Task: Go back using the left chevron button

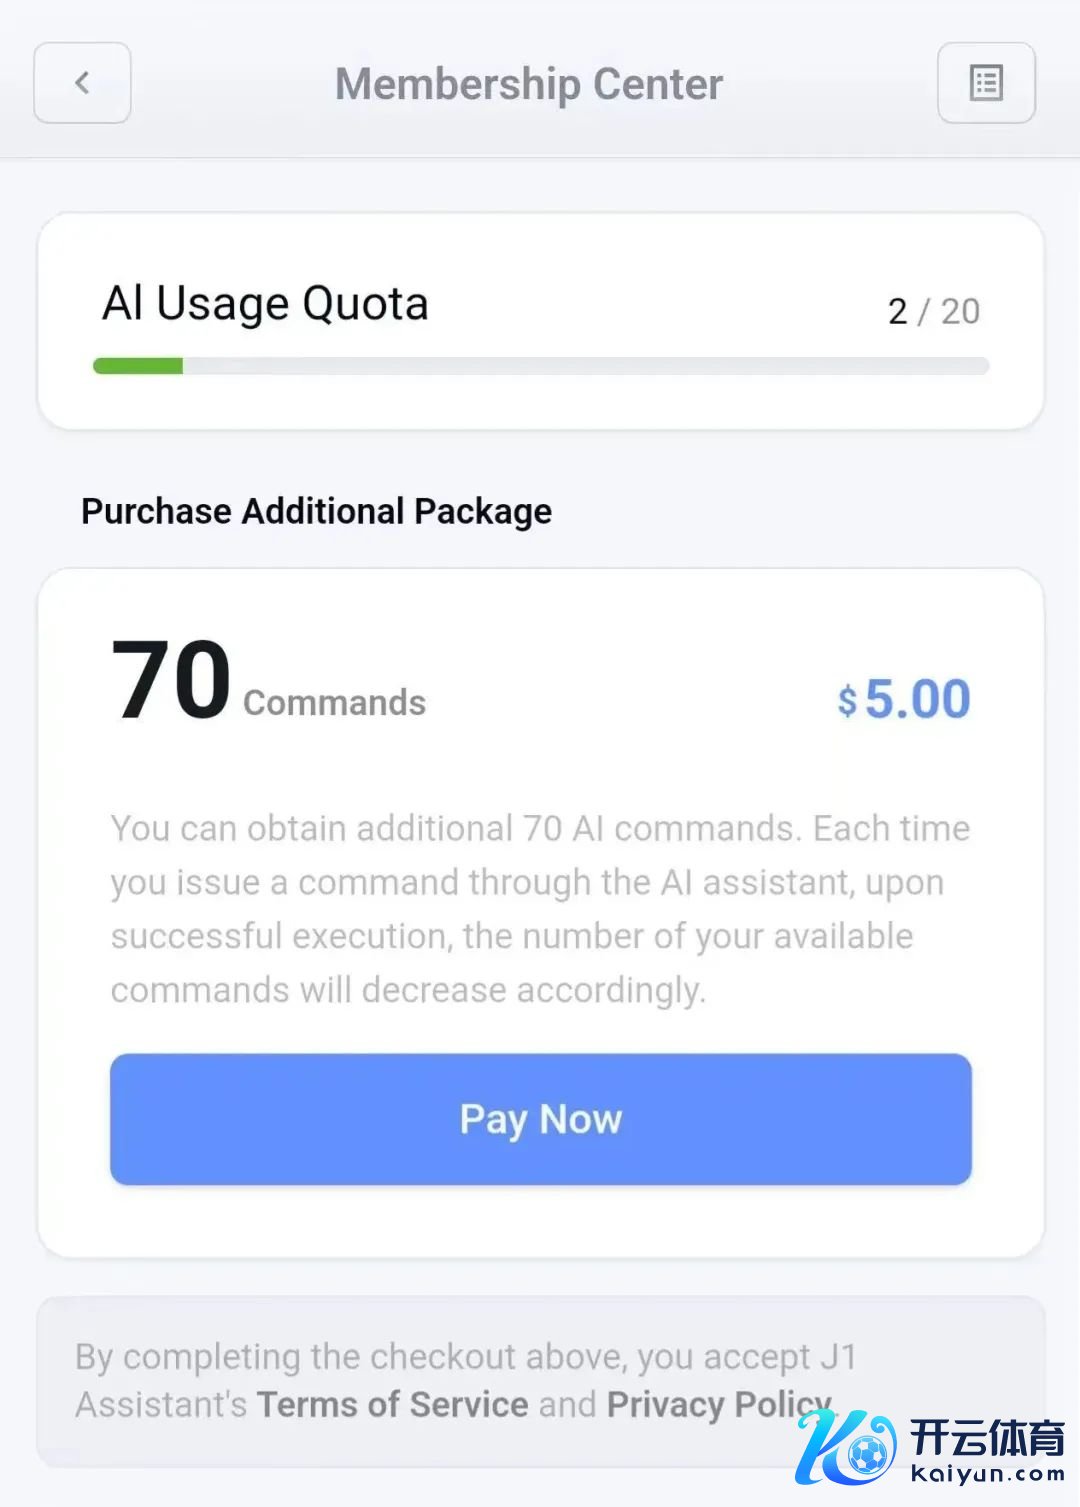Action: pos(82,83)
